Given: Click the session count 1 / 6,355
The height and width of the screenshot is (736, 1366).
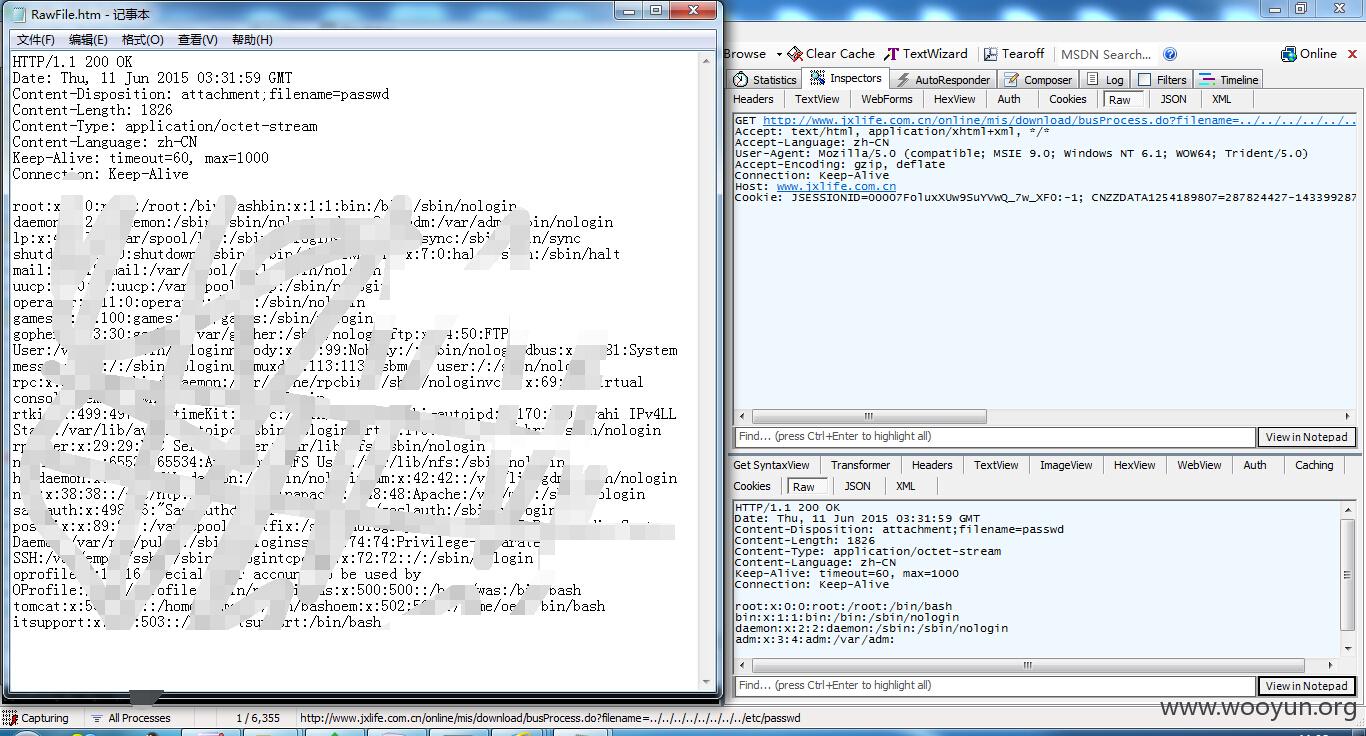Looking at the screenshot, I should (x=258, y=718).
